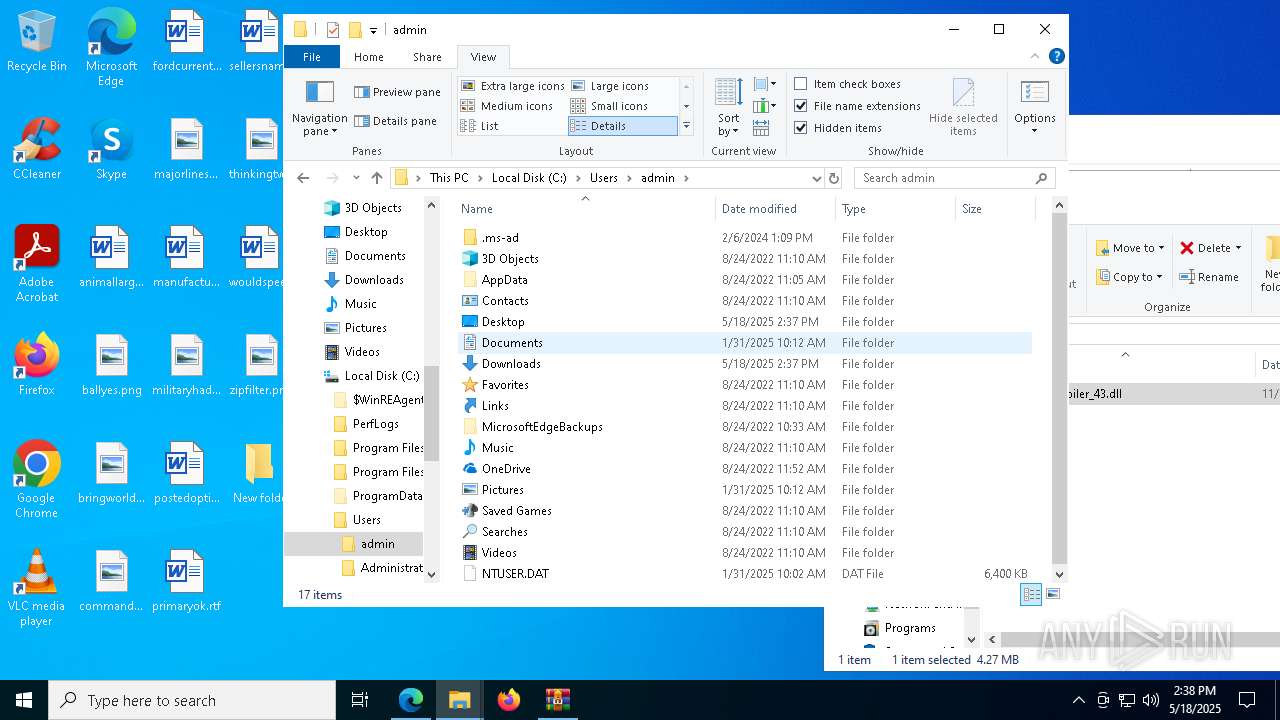Sort by the Name column

586,209
